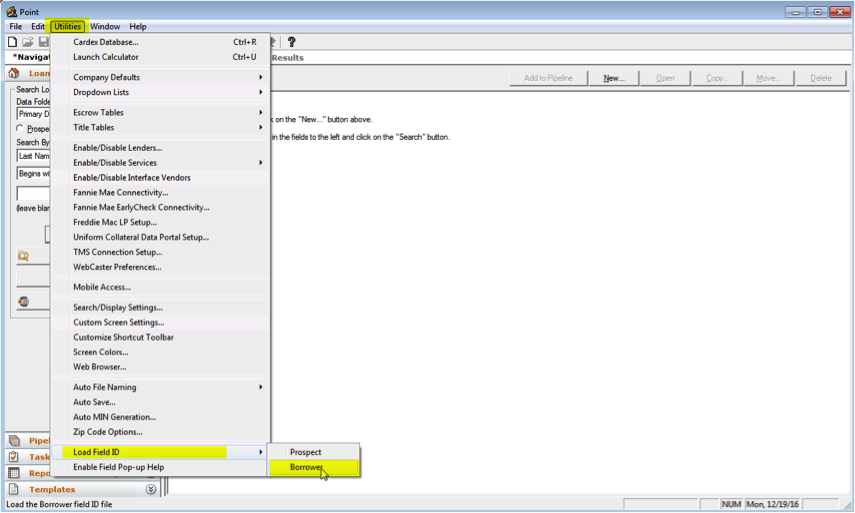Click the Tasks clipboard icon
This screenshot has width=855, height=513.
(14, 457)
